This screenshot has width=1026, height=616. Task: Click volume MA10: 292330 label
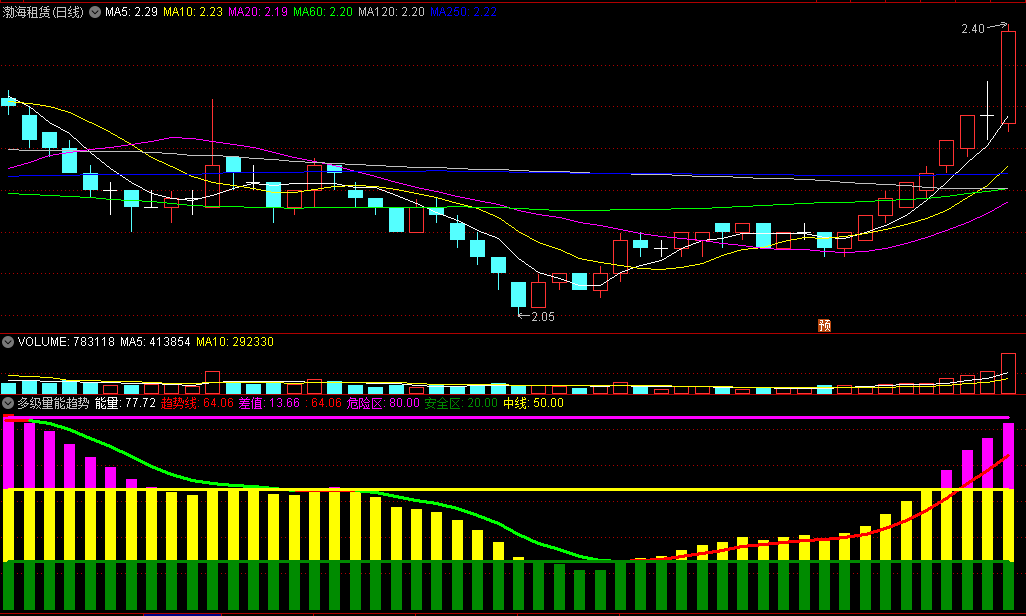[x=235, y=342]
